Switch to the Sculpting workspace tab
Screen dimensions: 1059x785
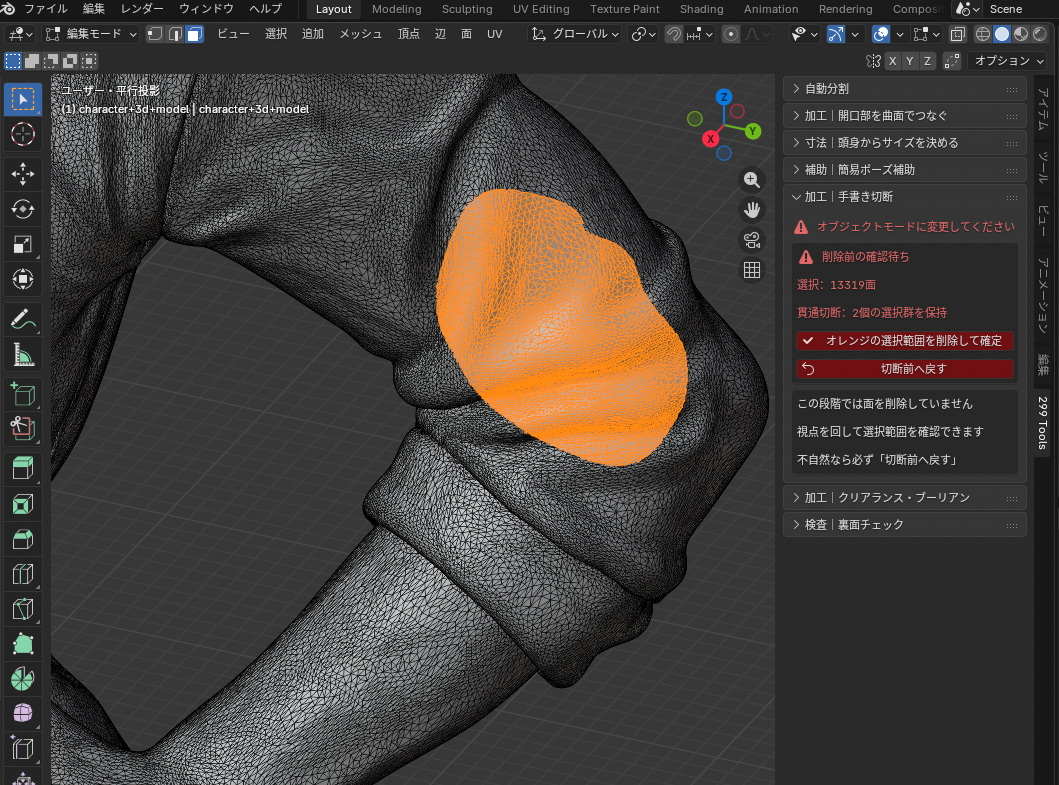[467, 9]
